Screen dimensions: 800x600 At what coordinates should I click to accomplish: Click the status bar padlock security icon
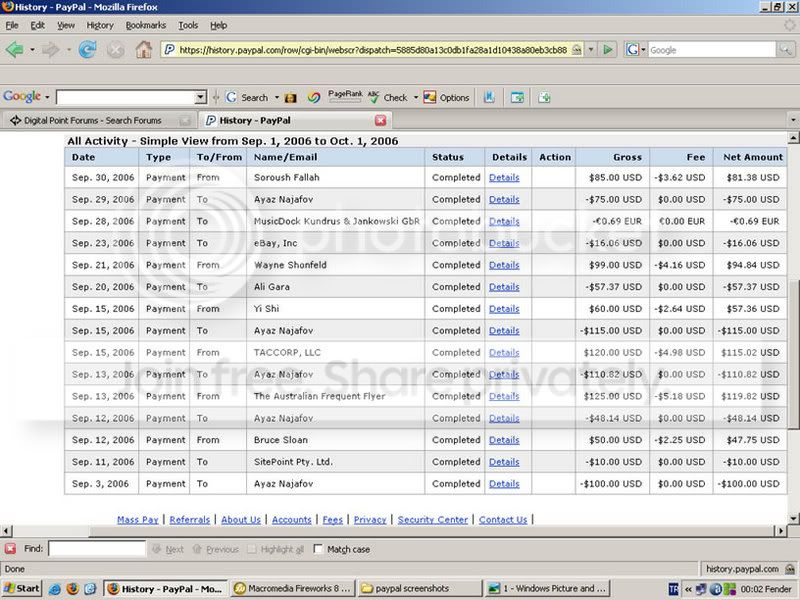(x=790, y=569)
